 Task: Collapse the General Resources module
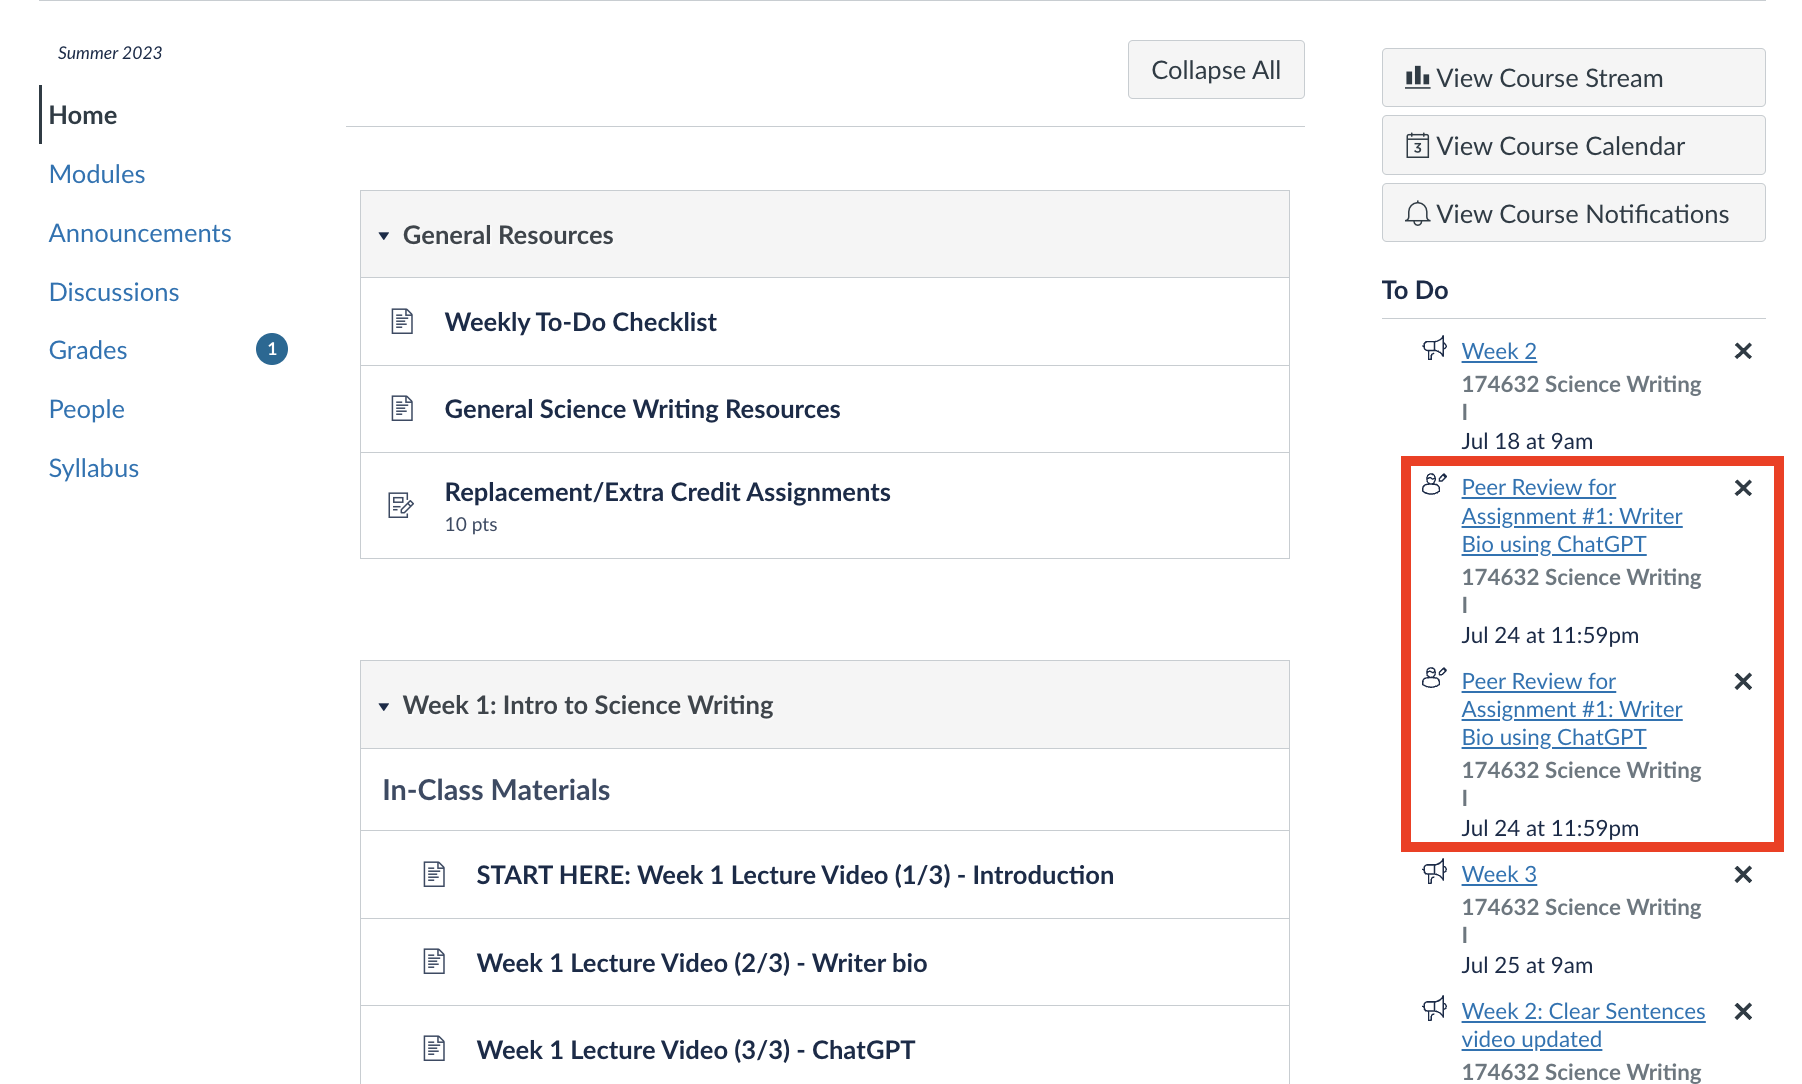click(384, 236)
